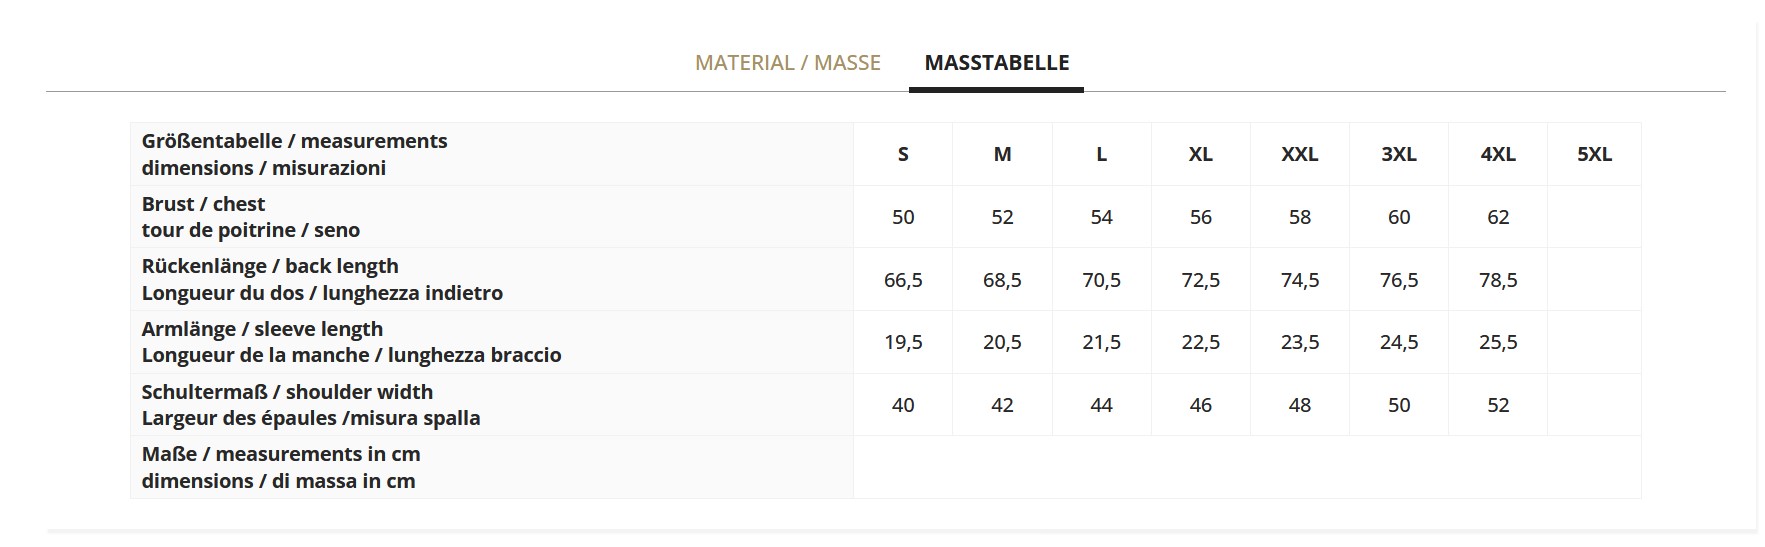Click the 3XL size column header
Screen dimensions: 1765x547
click(x=1398, y=154)
